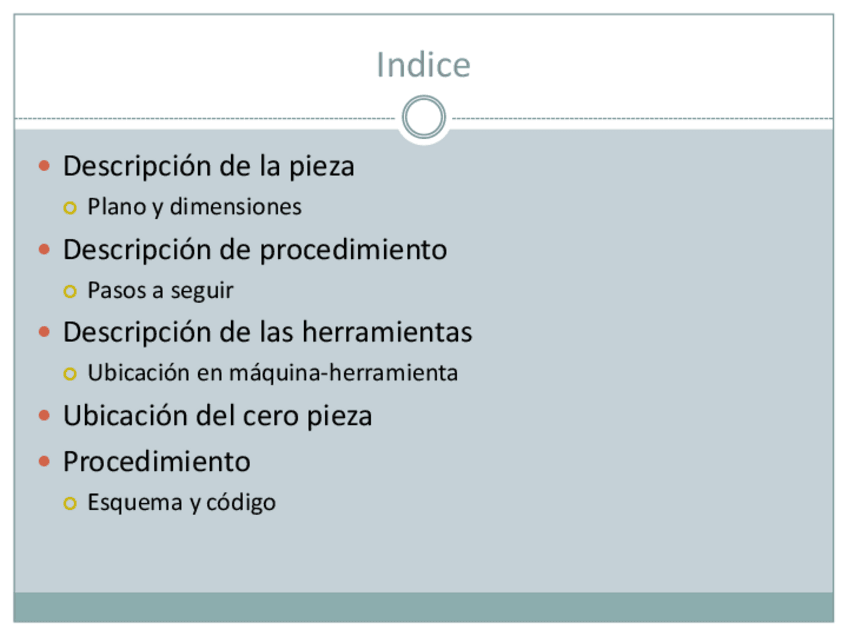848x636 pixels.
Task: Select the "Descripción de las herramientas" line
Action: [x=267, y=331]
